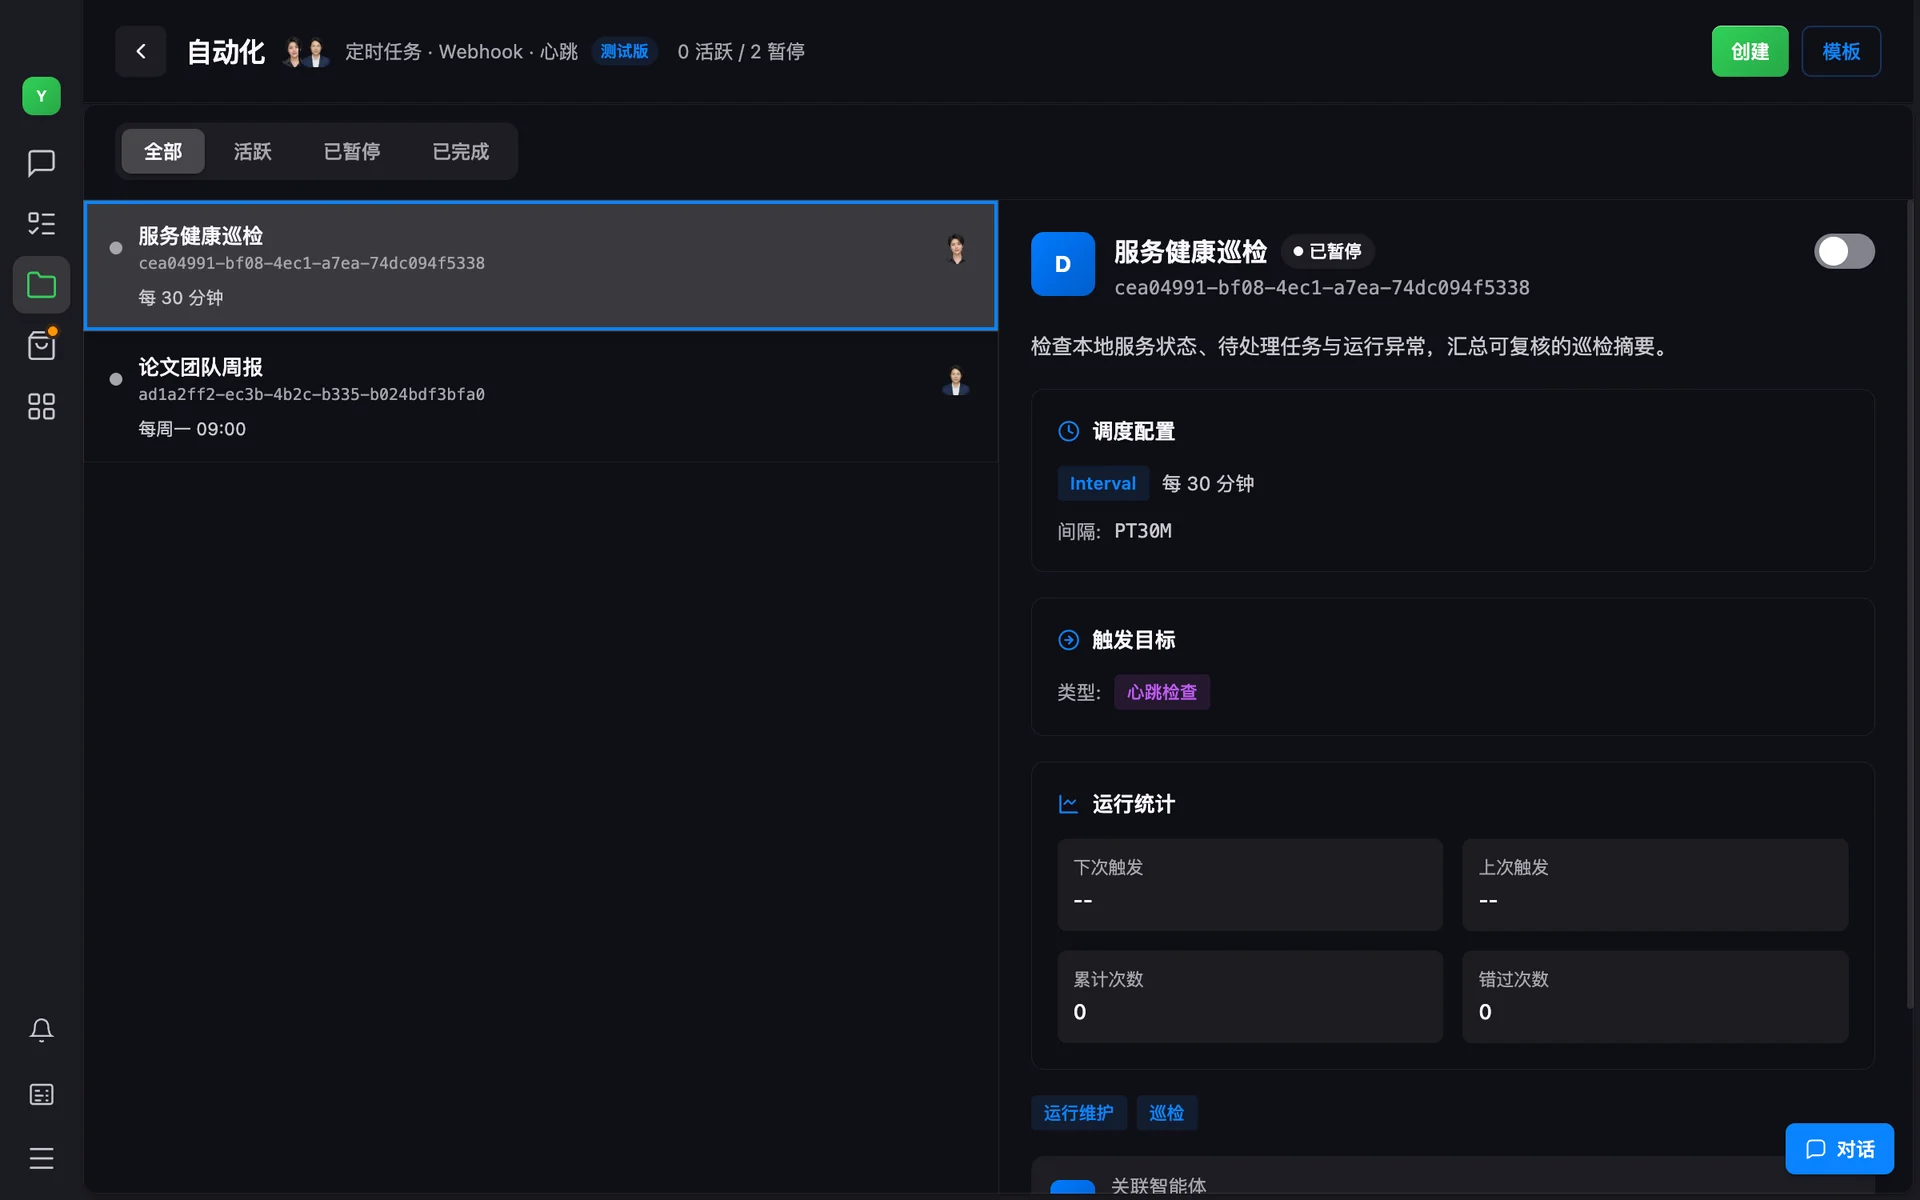Click the 累计次数 stat card
The image size is (1920, 1200).
(1250, 997)
